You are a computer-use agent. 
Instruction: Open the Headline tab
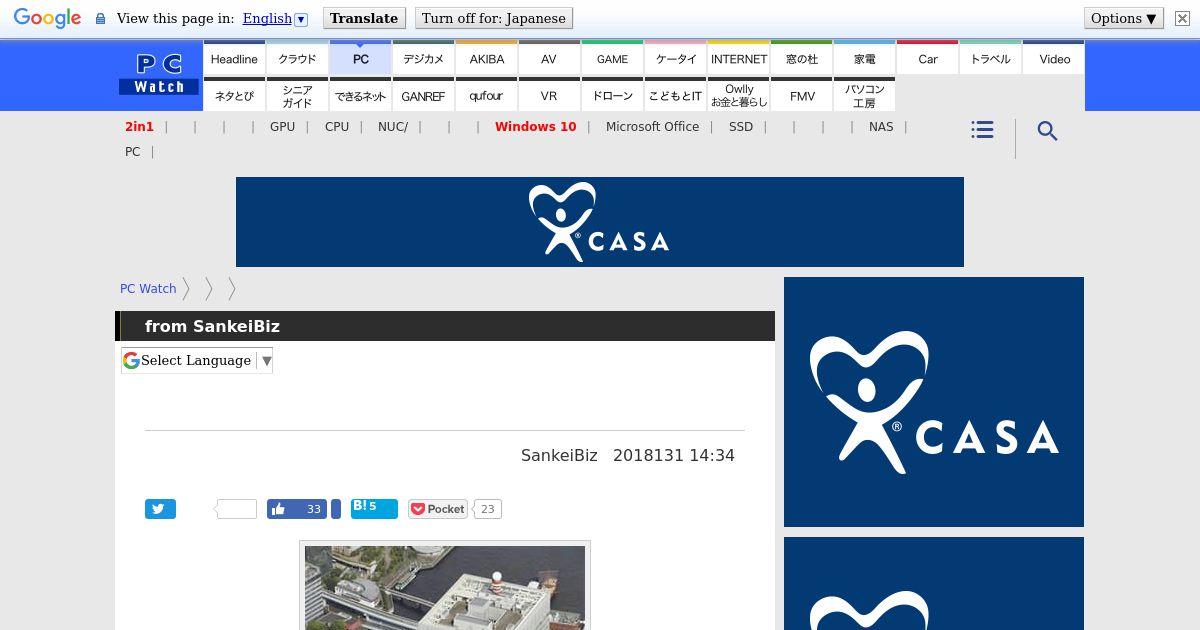tap(234, 58)
